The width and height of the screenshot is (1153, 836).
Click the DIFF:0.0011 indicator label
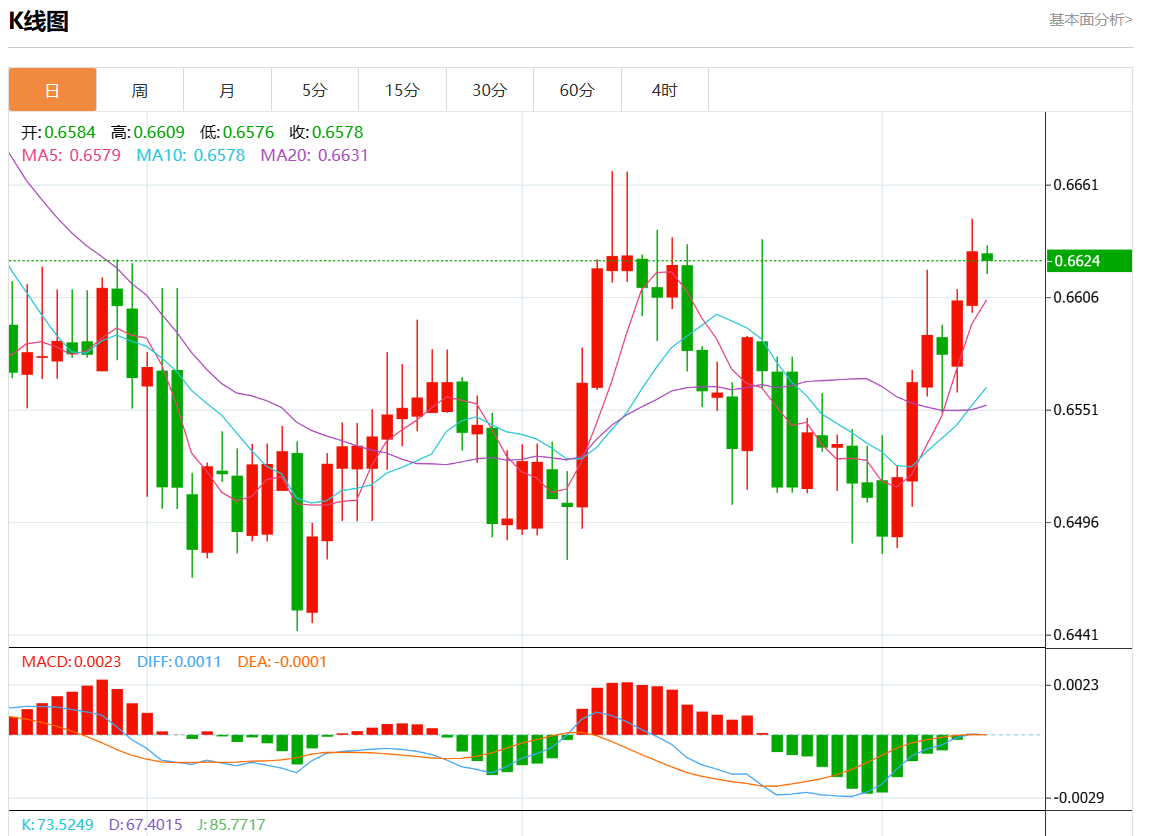coord(179,662)
